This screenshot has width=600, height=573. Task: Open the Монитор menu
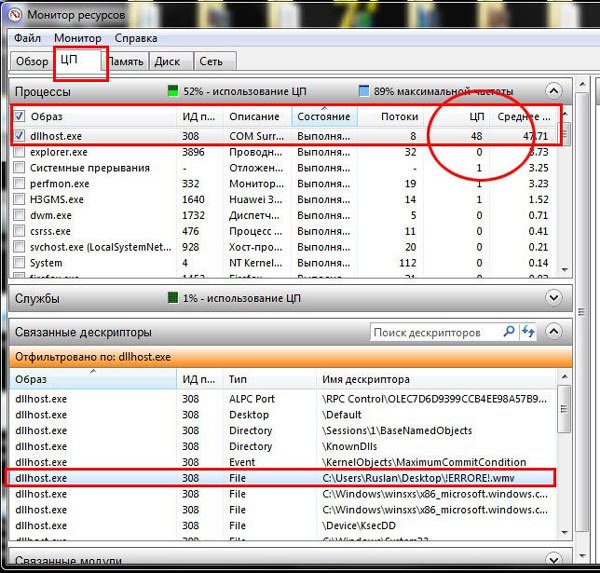pos(78,38)
